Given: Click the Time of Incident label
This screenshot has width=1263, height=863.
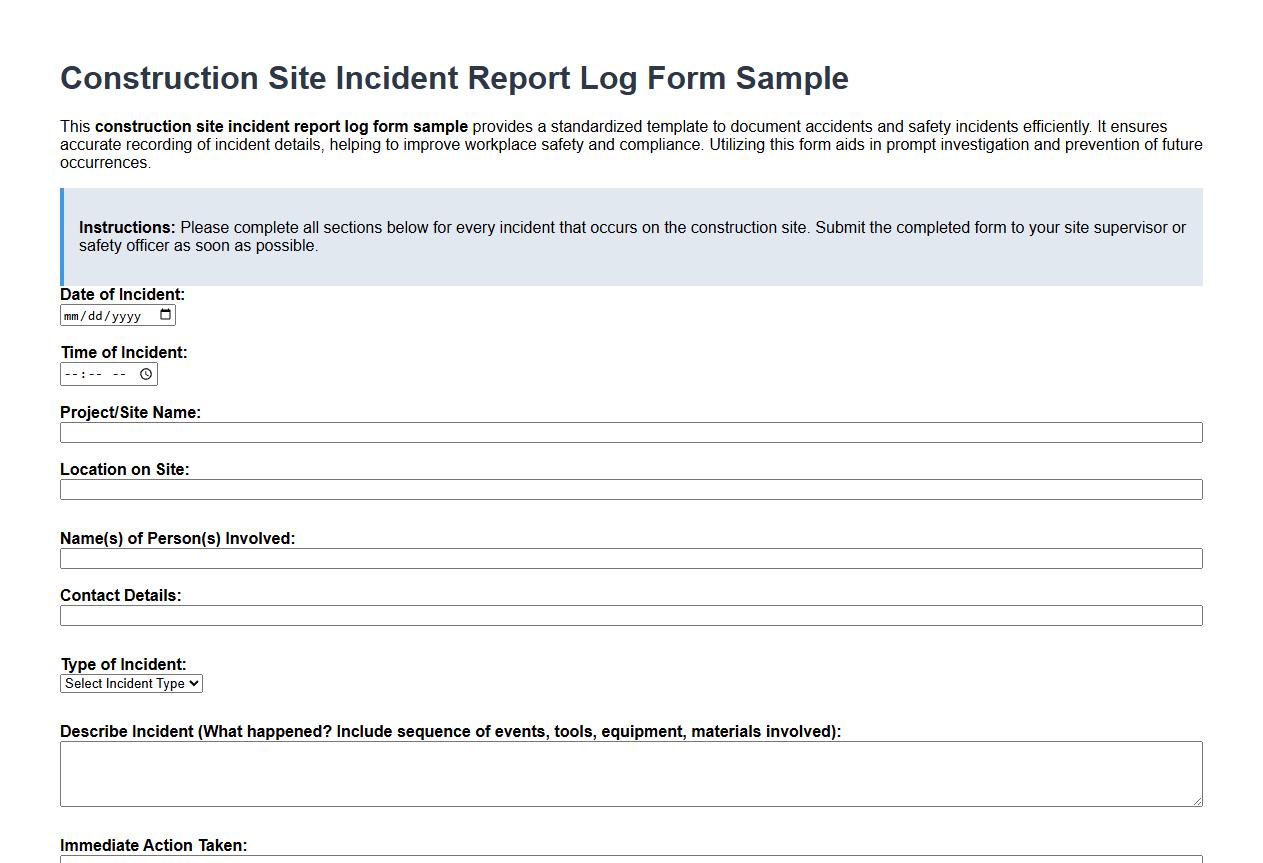Looking at the screenshot, I should (123, 352).
